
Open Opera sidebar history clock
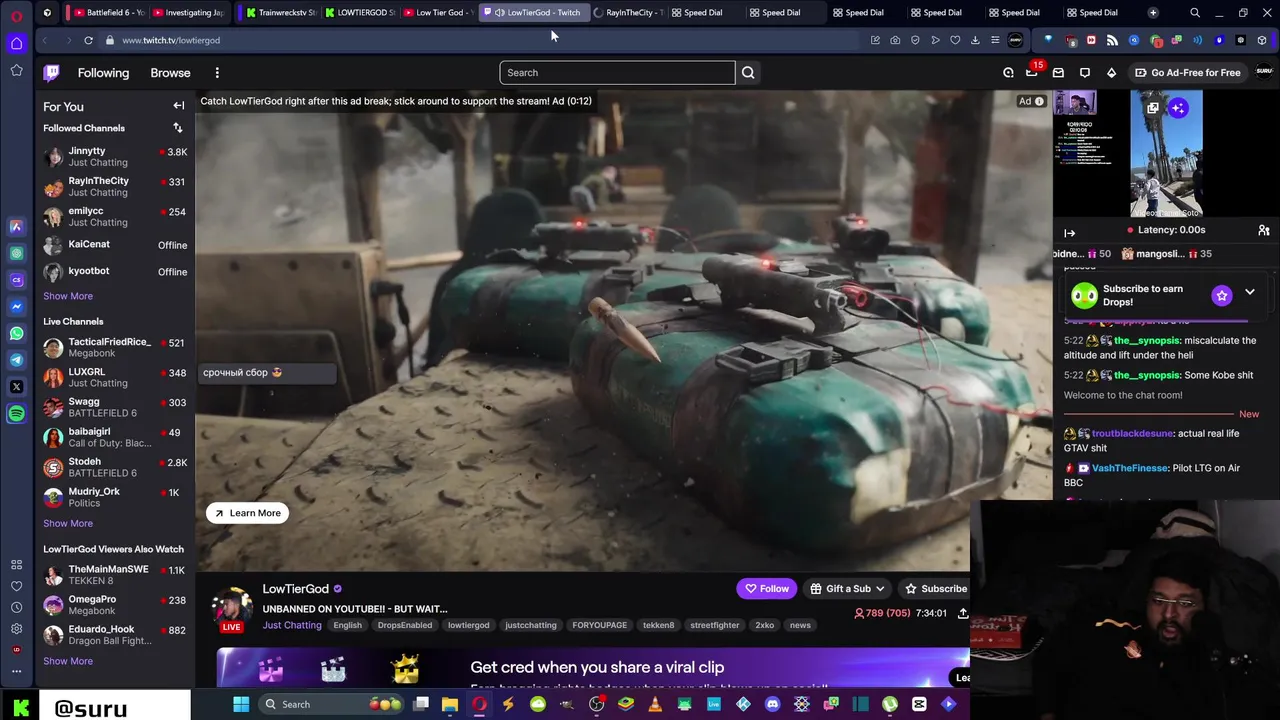tap(16, 607)
